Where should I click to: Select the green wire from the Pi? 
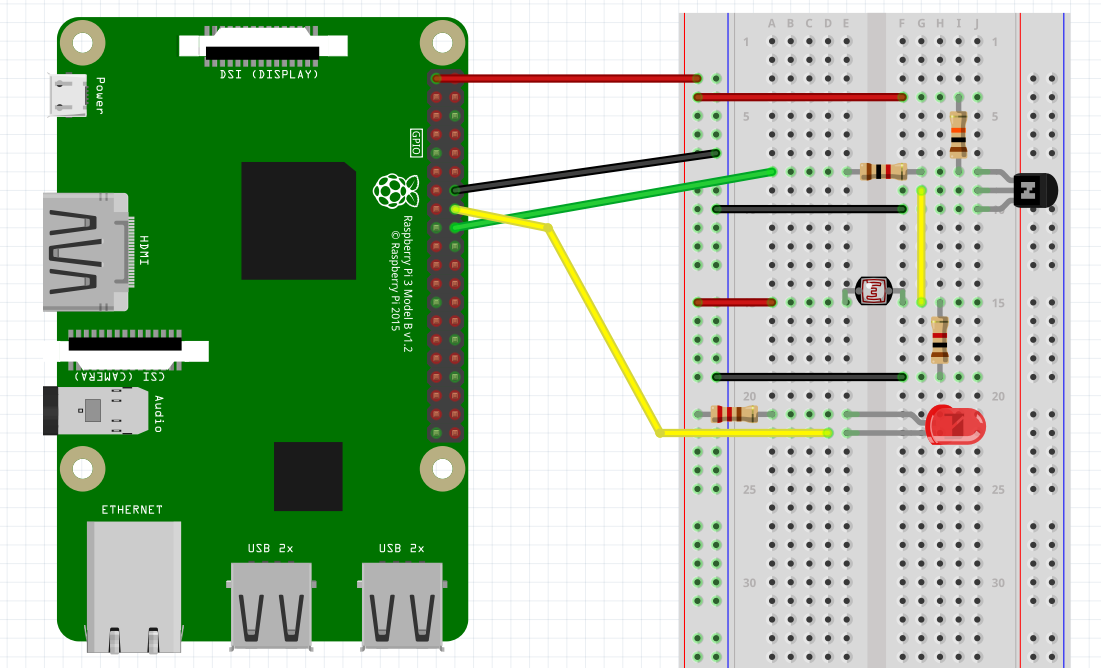tap(613, 199)
